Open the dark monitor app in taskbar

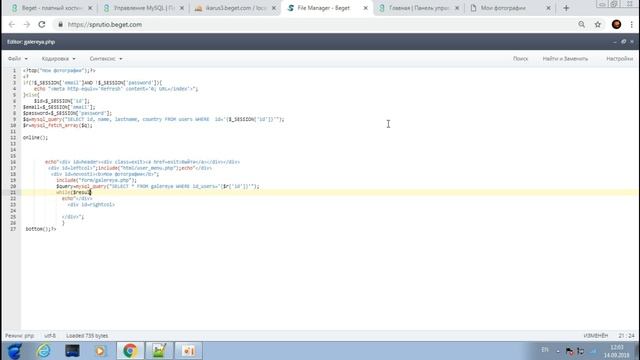tap(72, 351)
